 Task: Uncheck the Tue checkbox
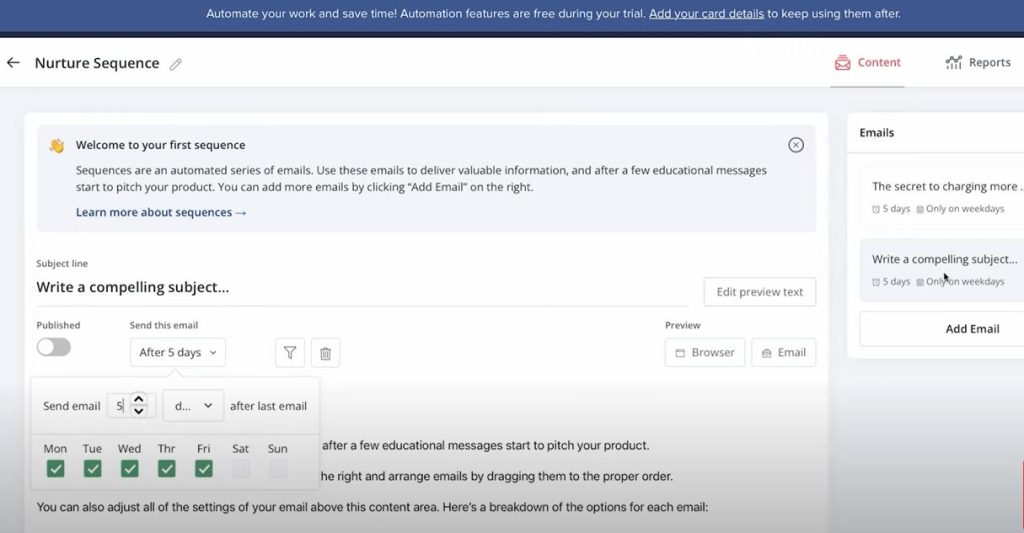click(x=93, y=468)
